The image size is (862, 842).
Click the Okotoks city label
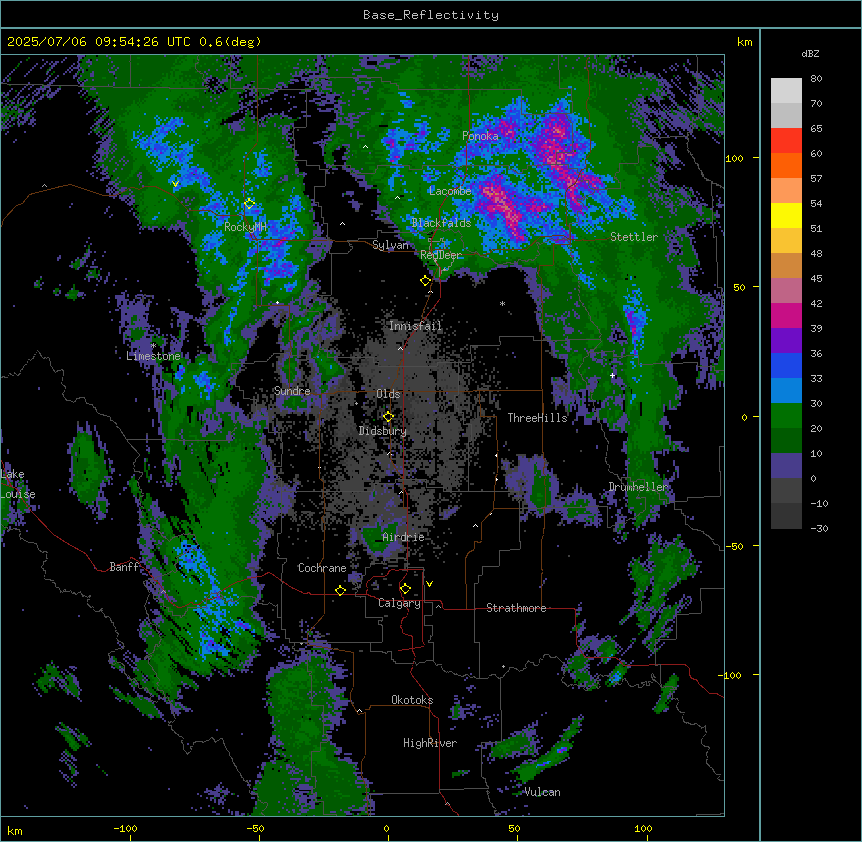click(412, 700)
